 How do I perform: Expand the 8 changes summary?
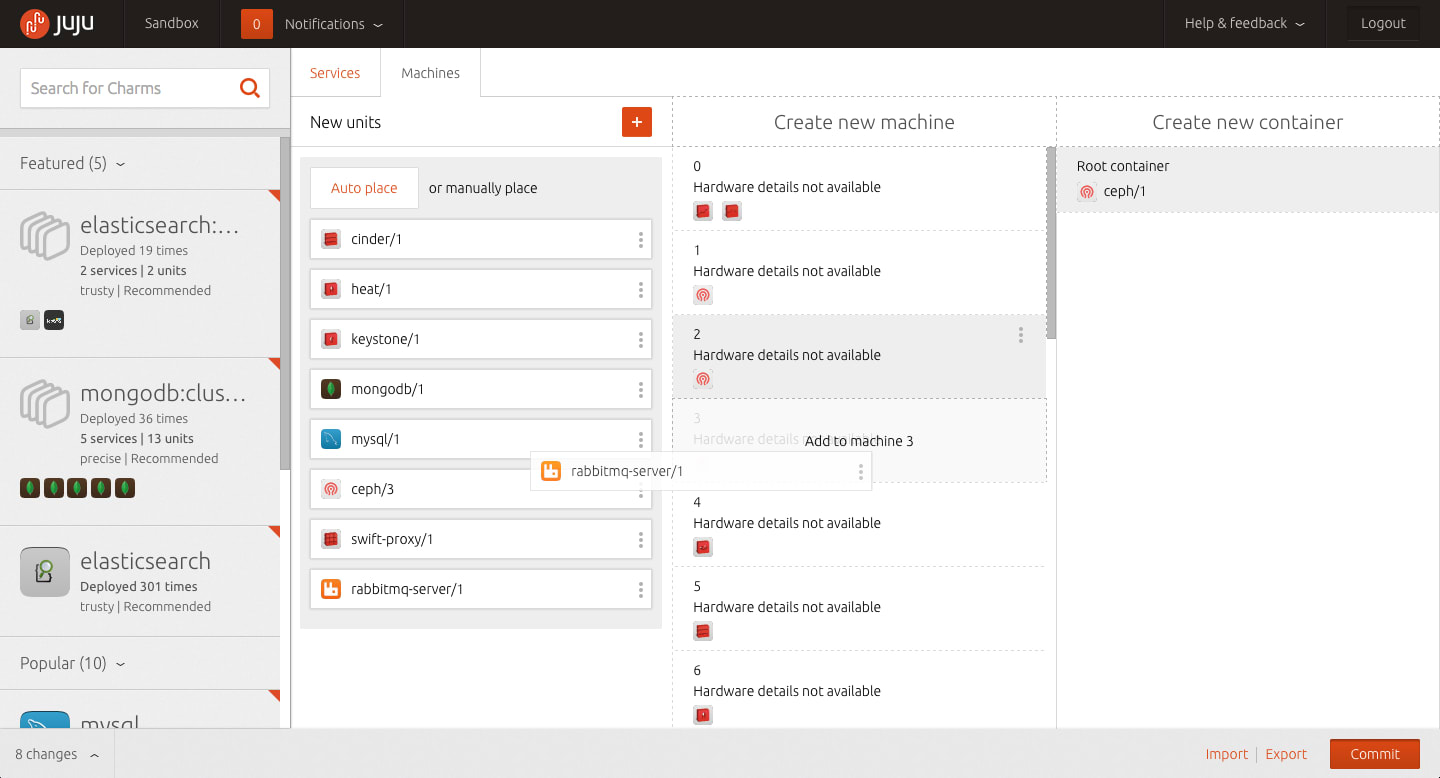point(57,754)
